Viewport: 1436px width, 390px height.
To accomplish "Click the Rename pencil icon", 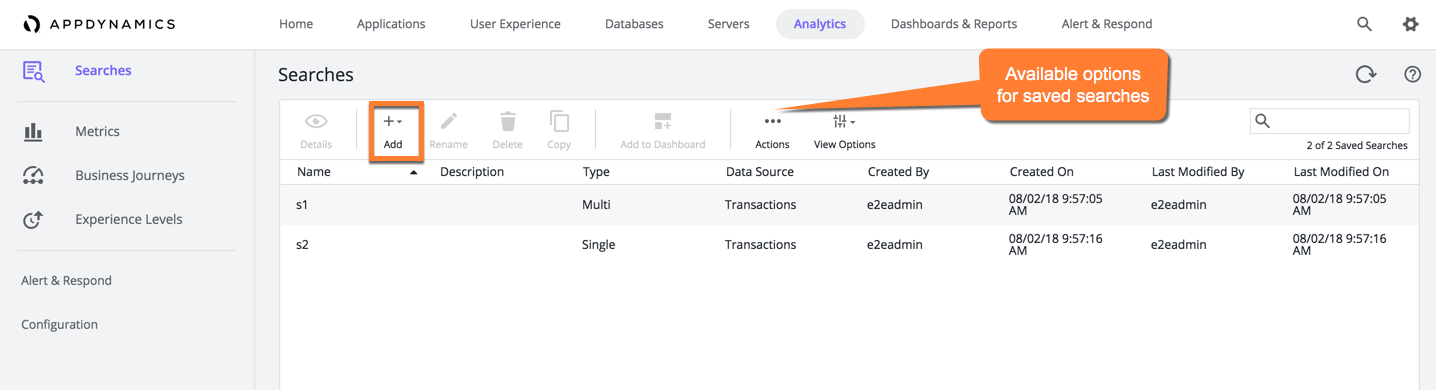I will [449, 121].
